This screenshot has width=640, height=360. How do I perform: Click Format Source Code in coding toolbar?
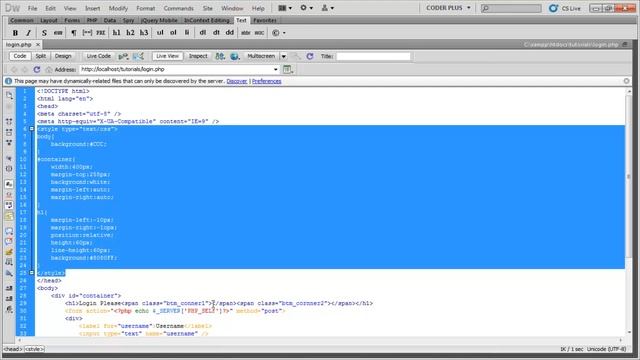9,309
